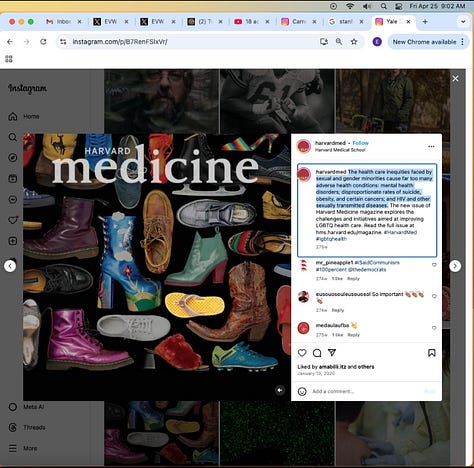Open the volume menu bar icon
This screenshot has height=468, width=474.
coord(367,6)
